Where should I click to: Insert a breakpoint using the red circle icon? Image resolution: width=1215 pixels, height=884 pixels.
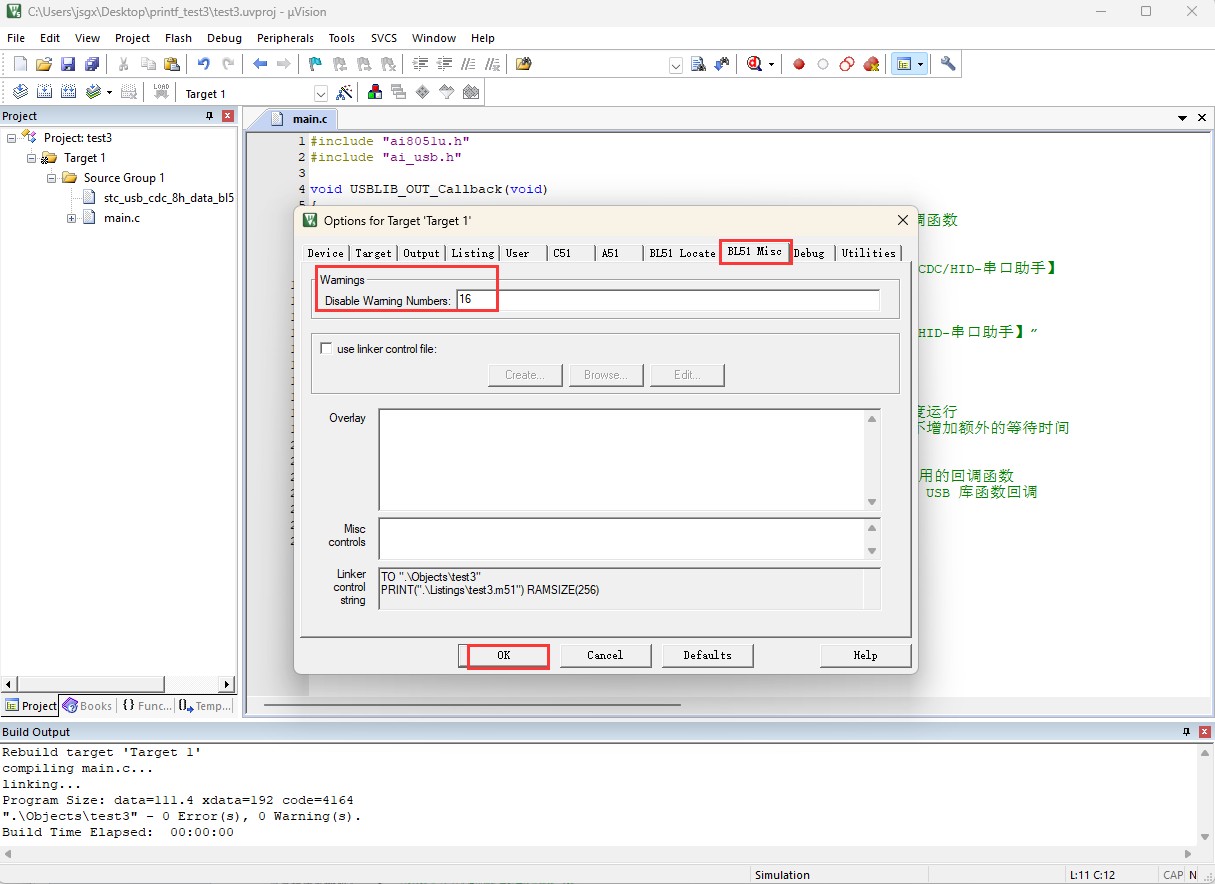(799, 64)
